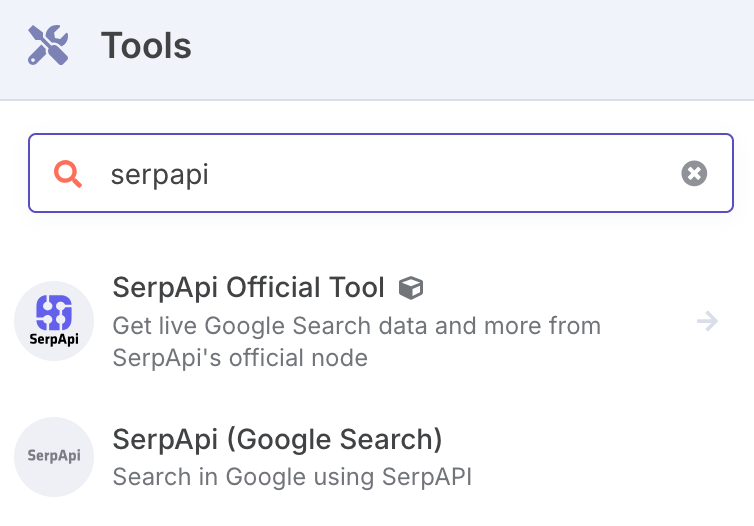Click the typed 'serpapi' text in search

point(159,175)
